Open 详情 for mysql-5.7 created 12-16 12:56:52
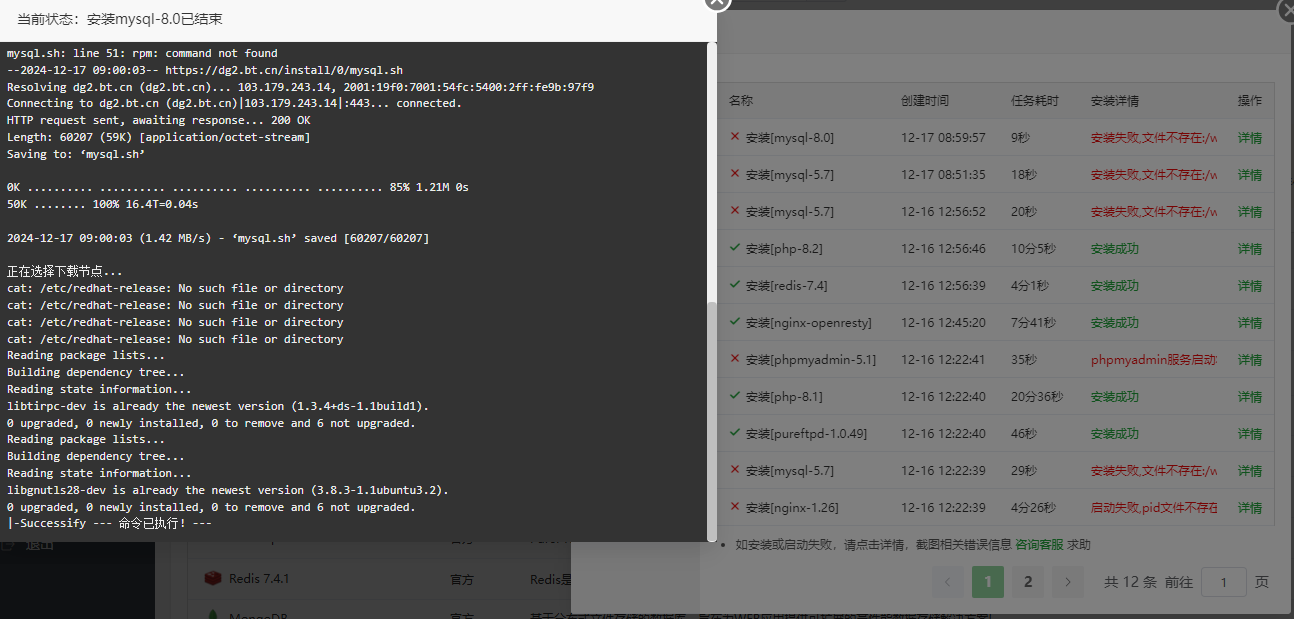This screenshot has width=1294, height=619. click(x=1249, y=212)
